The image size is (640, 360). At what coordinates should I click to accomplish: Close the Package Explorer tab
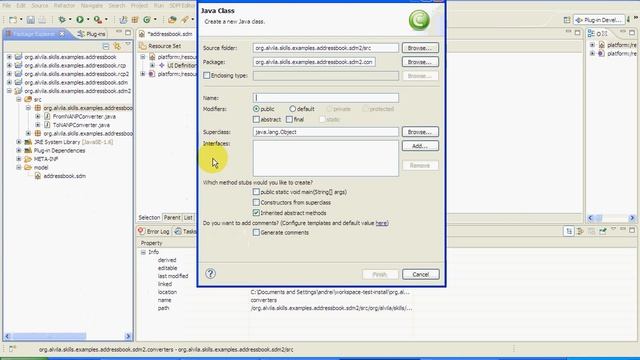pyautogui.click(x=62, y=34)
